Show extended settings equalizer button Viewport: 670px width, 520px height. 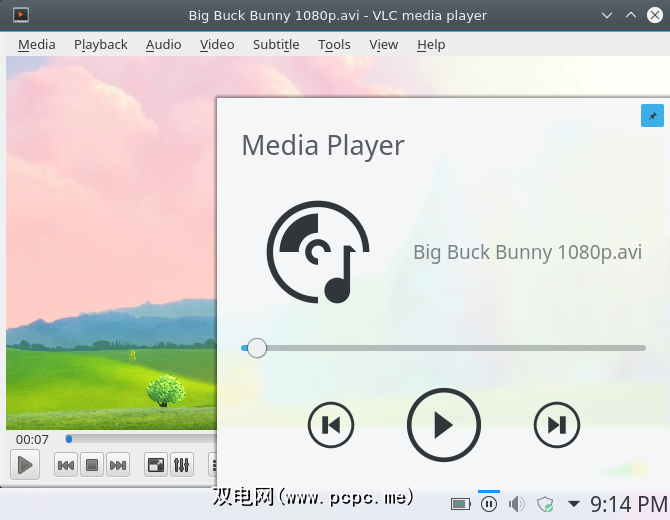coord(182,464)
